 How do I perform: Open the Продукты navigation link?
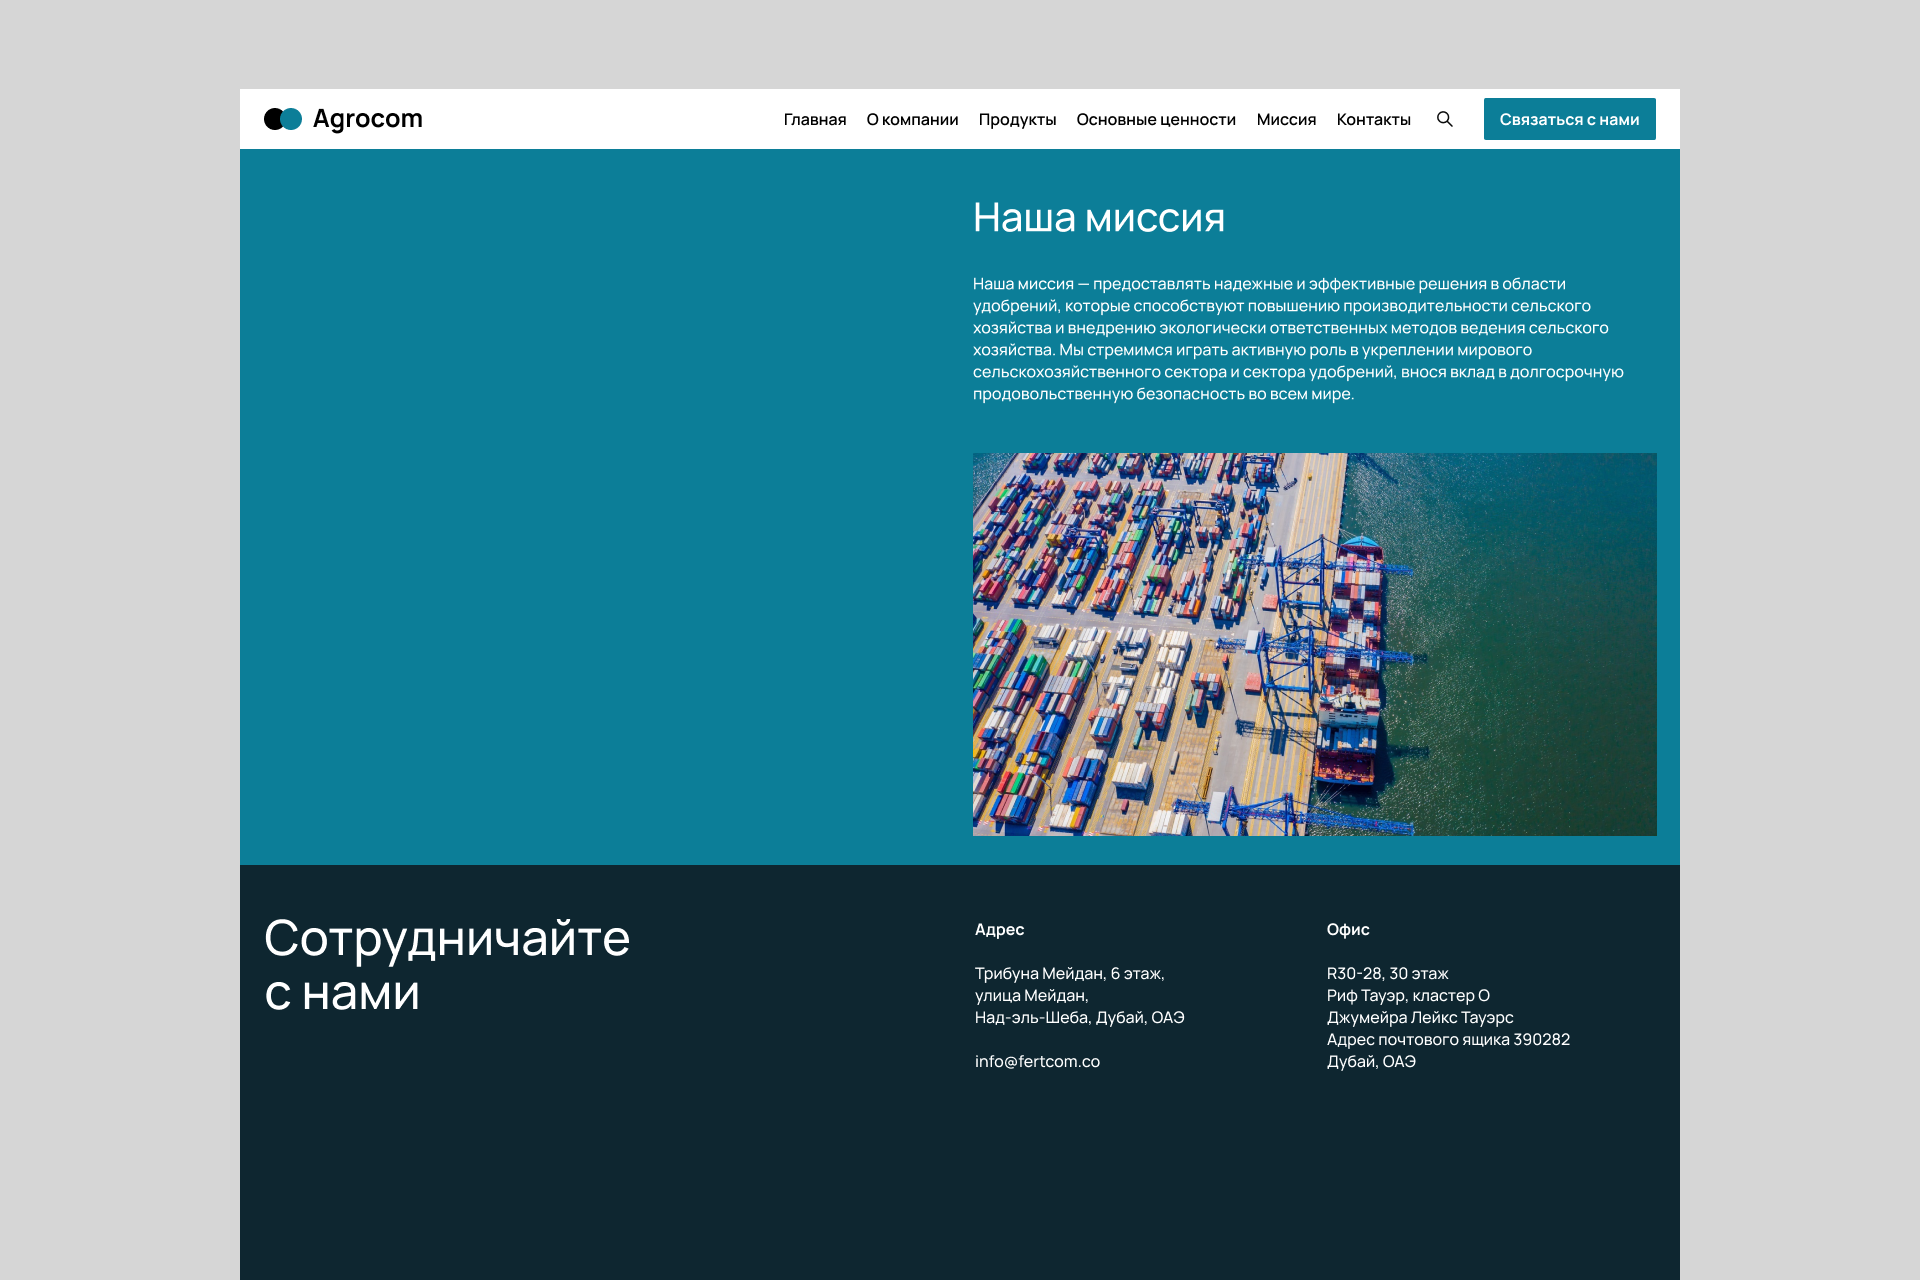click(x=1017, y=119)
